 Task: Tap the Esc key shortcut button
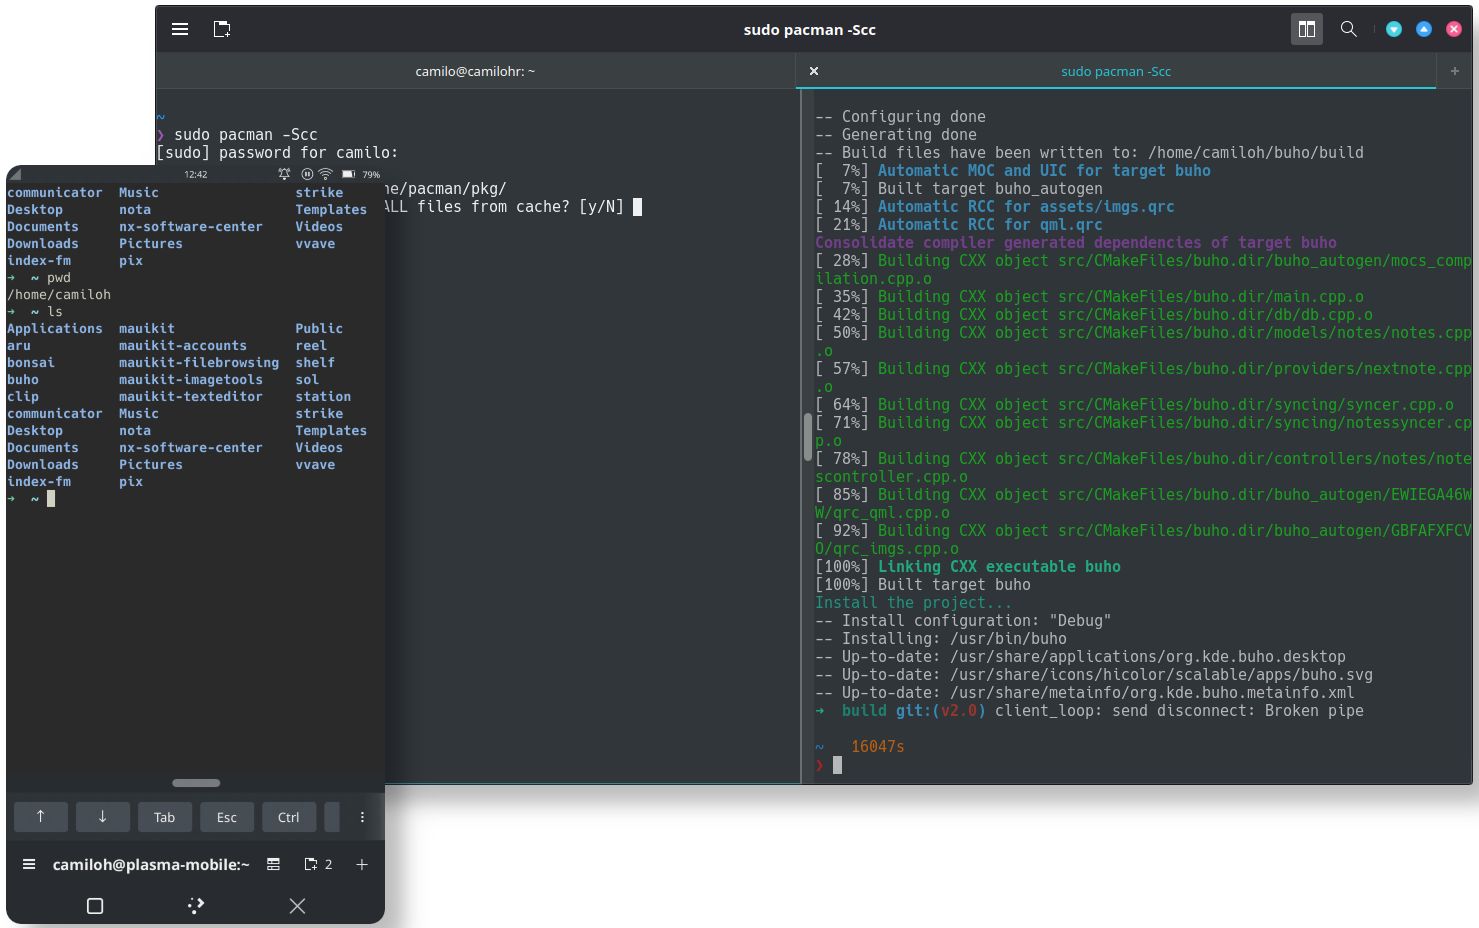click(227, 817)
